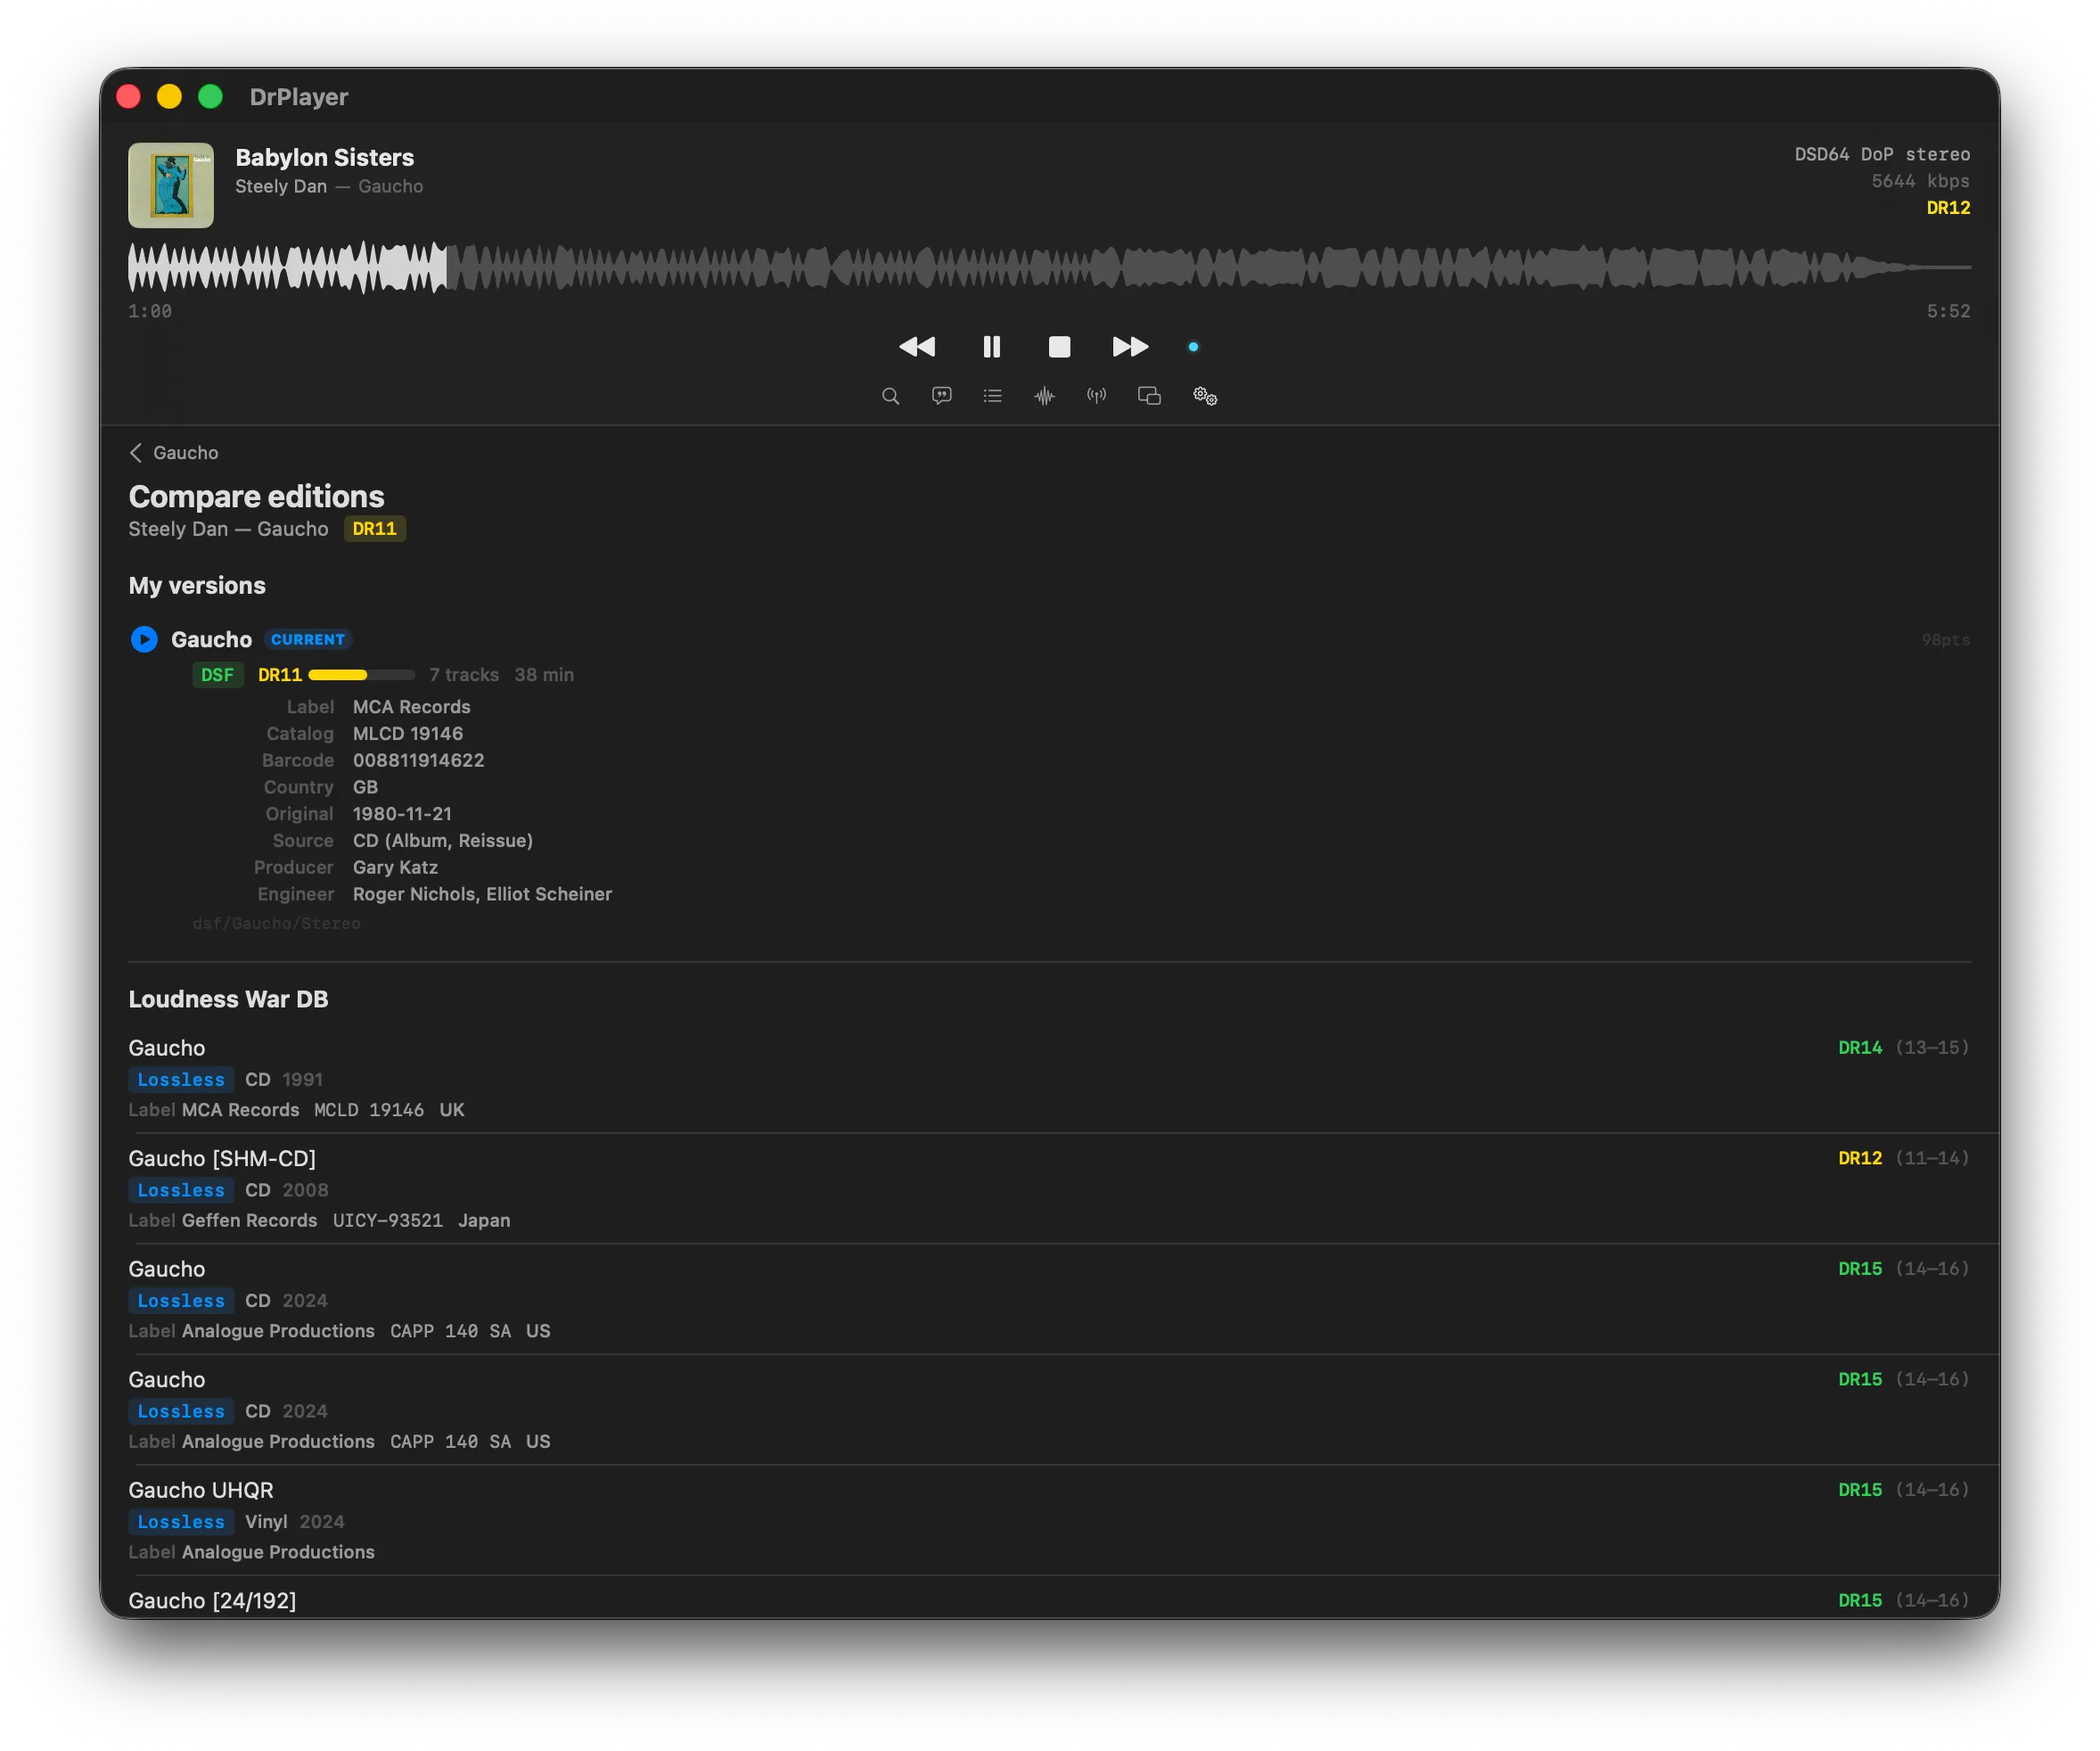2100x1751 pixels.
Task: Click the barcode 008811914622
Action: (418, 761)
